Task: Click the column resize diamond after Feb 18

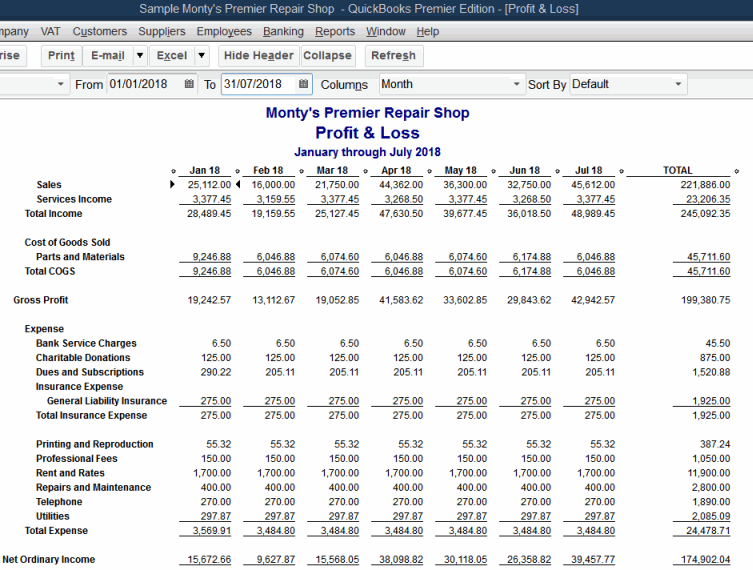Action: click(302, 171)
